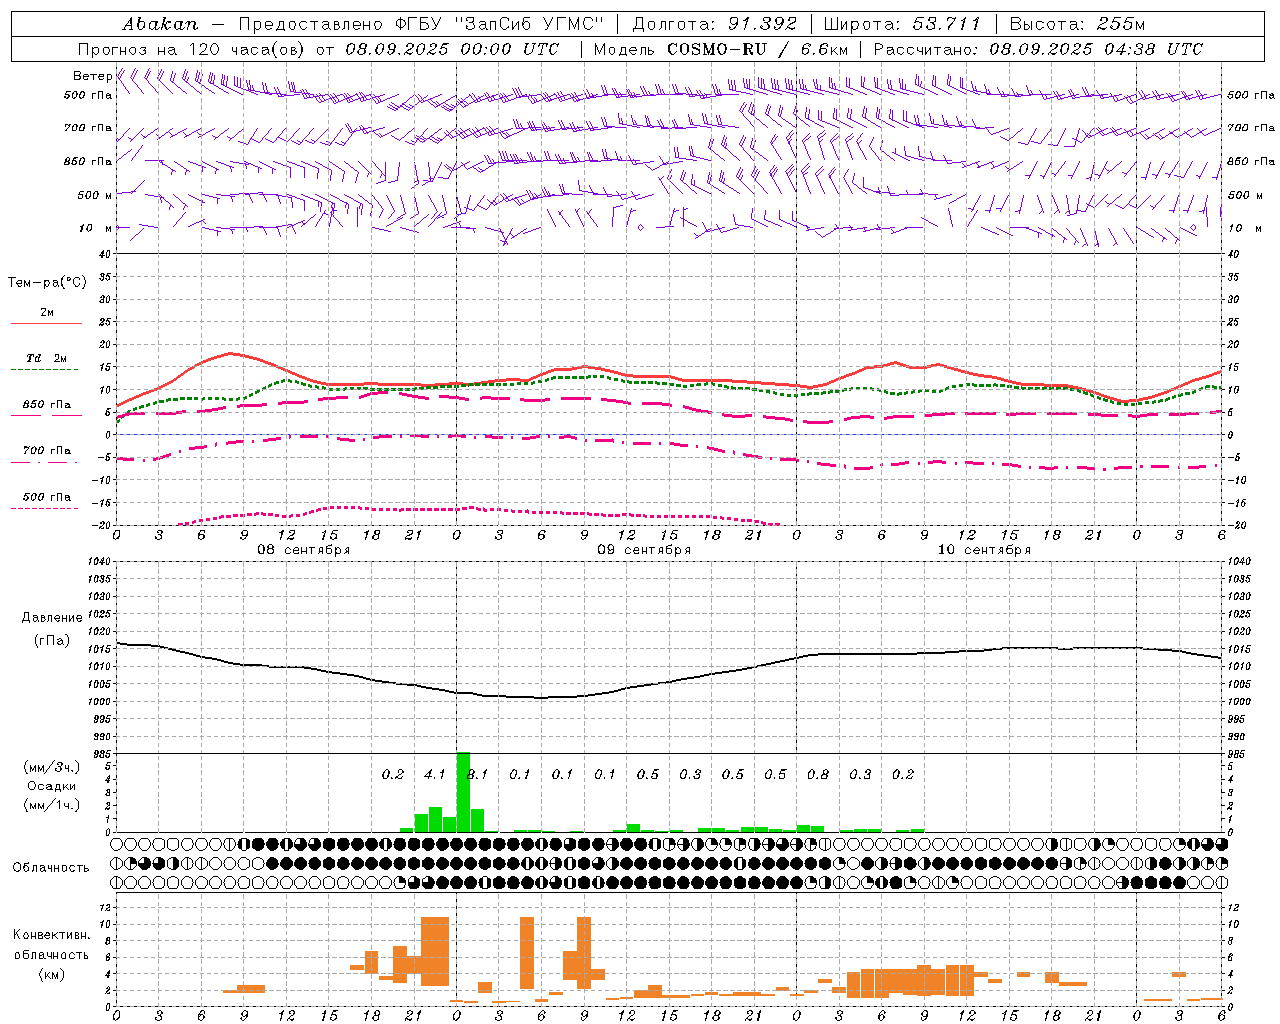Click the '(мм/1ч.)' precipitation unit label

pyautogui.click(x=52, y=805)
